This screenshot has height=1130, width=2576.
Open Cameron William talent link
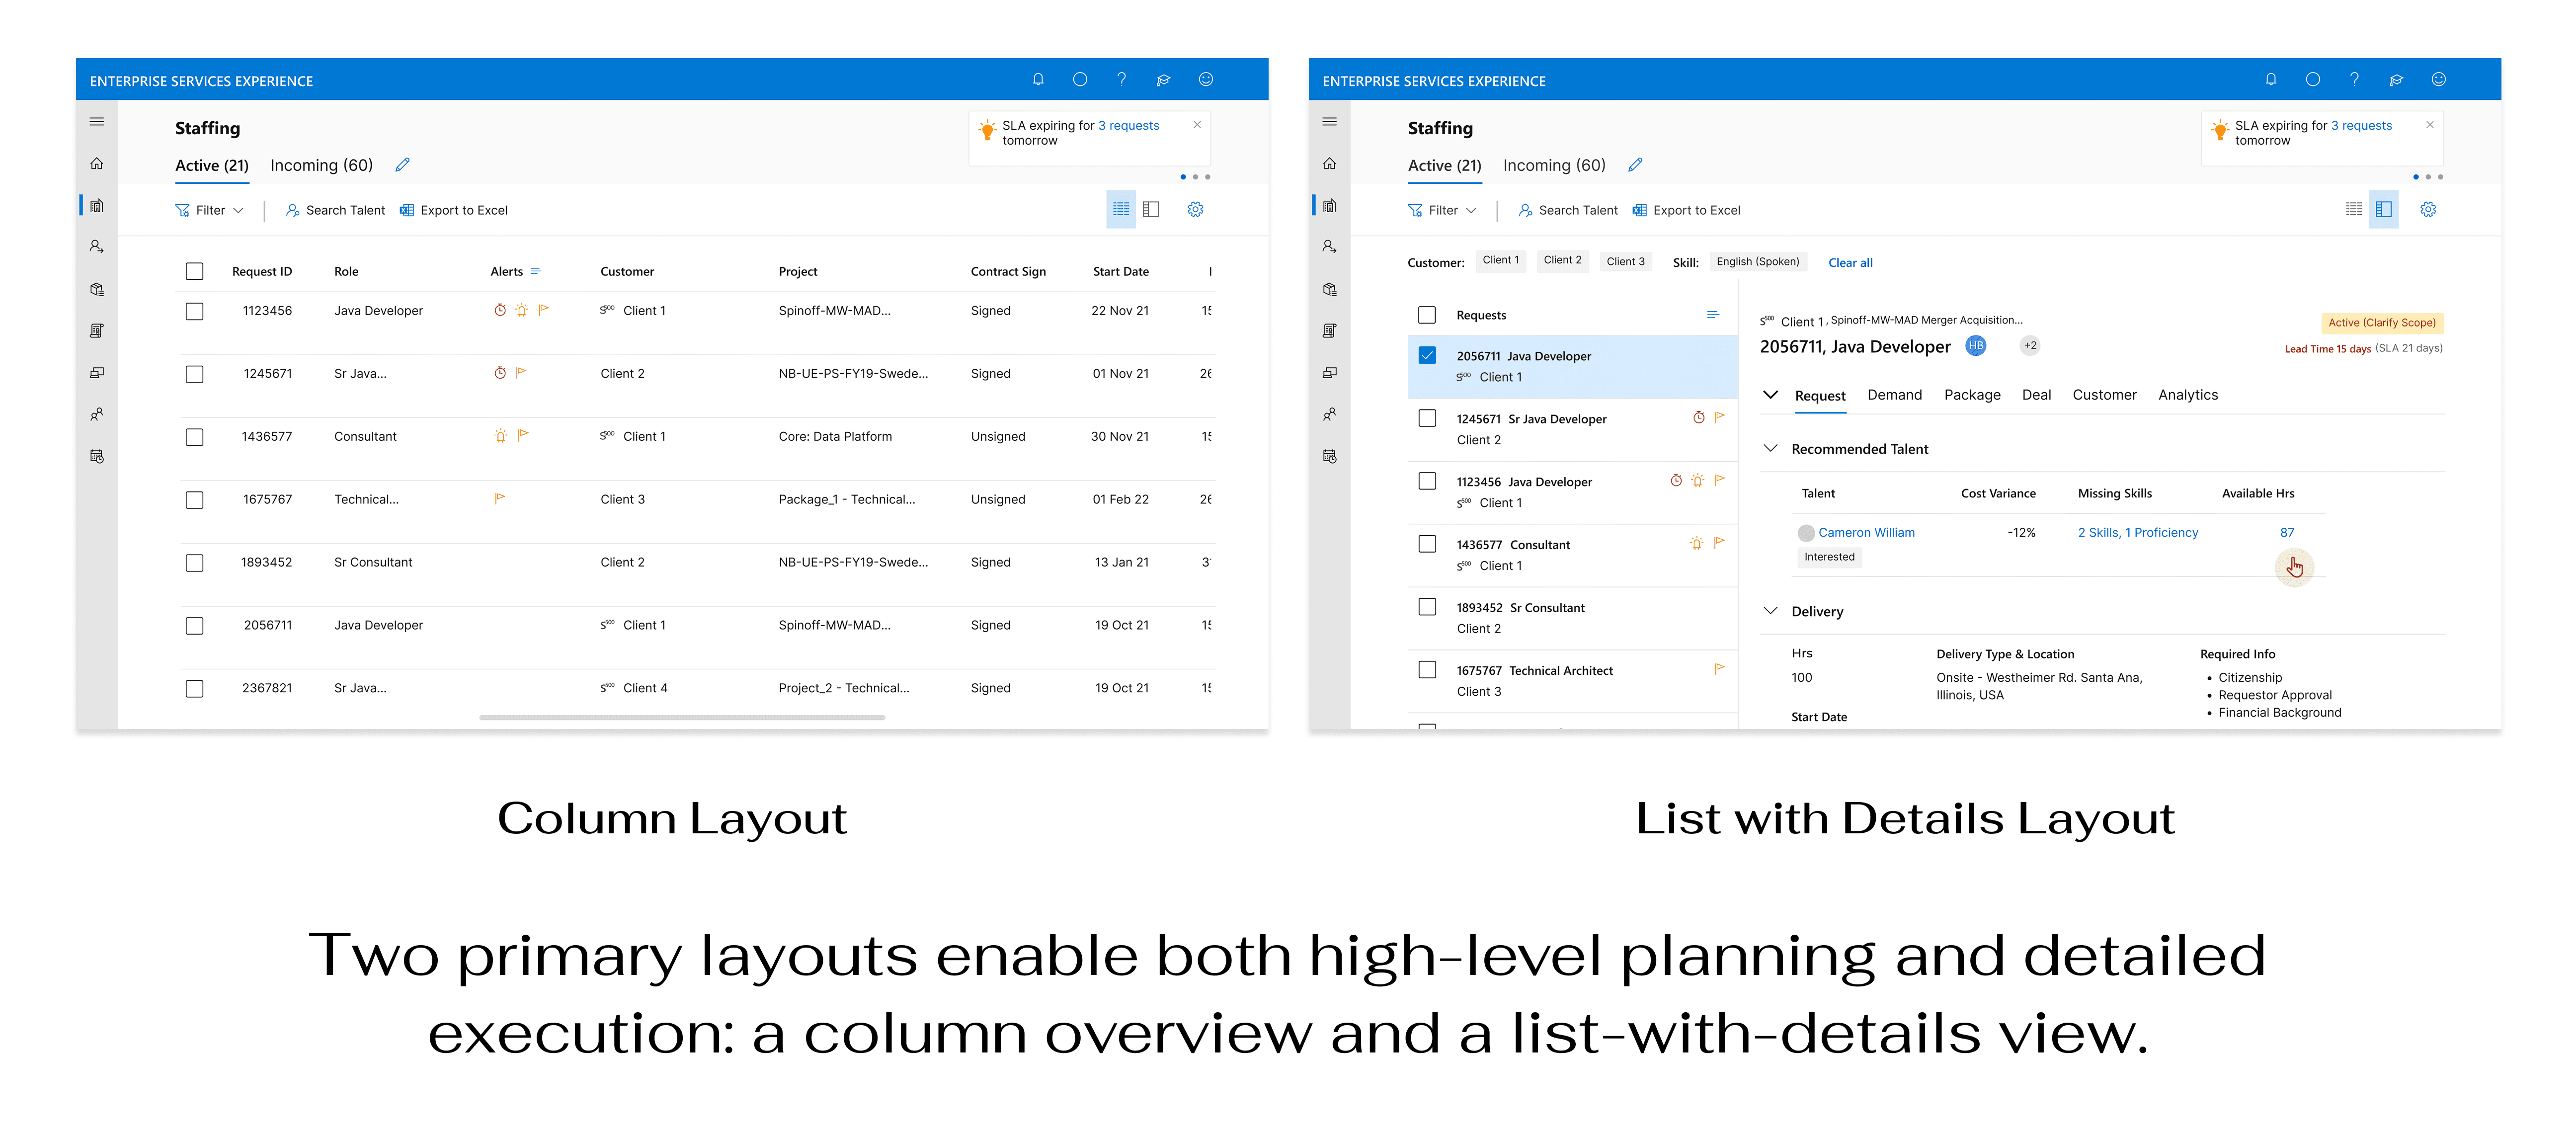click(1866, 533)
